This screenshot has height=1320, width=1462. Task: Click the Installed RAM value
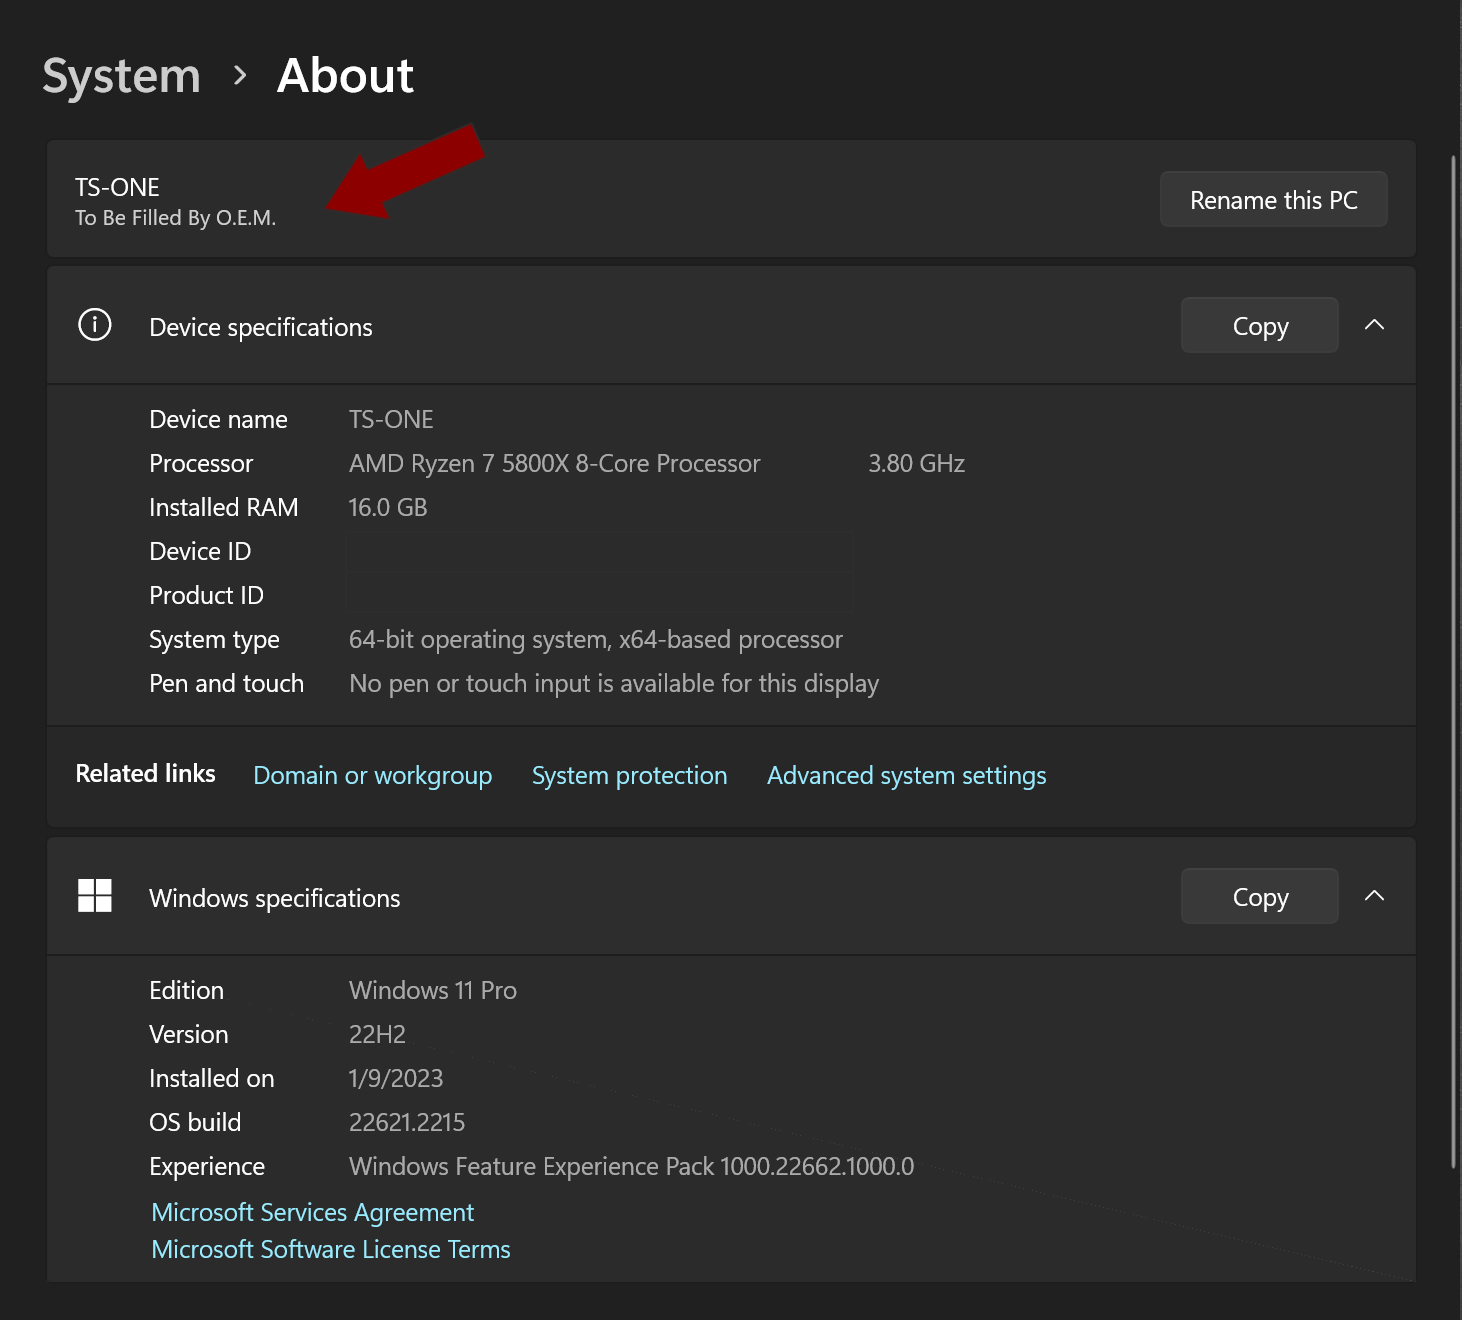point(388,507)
